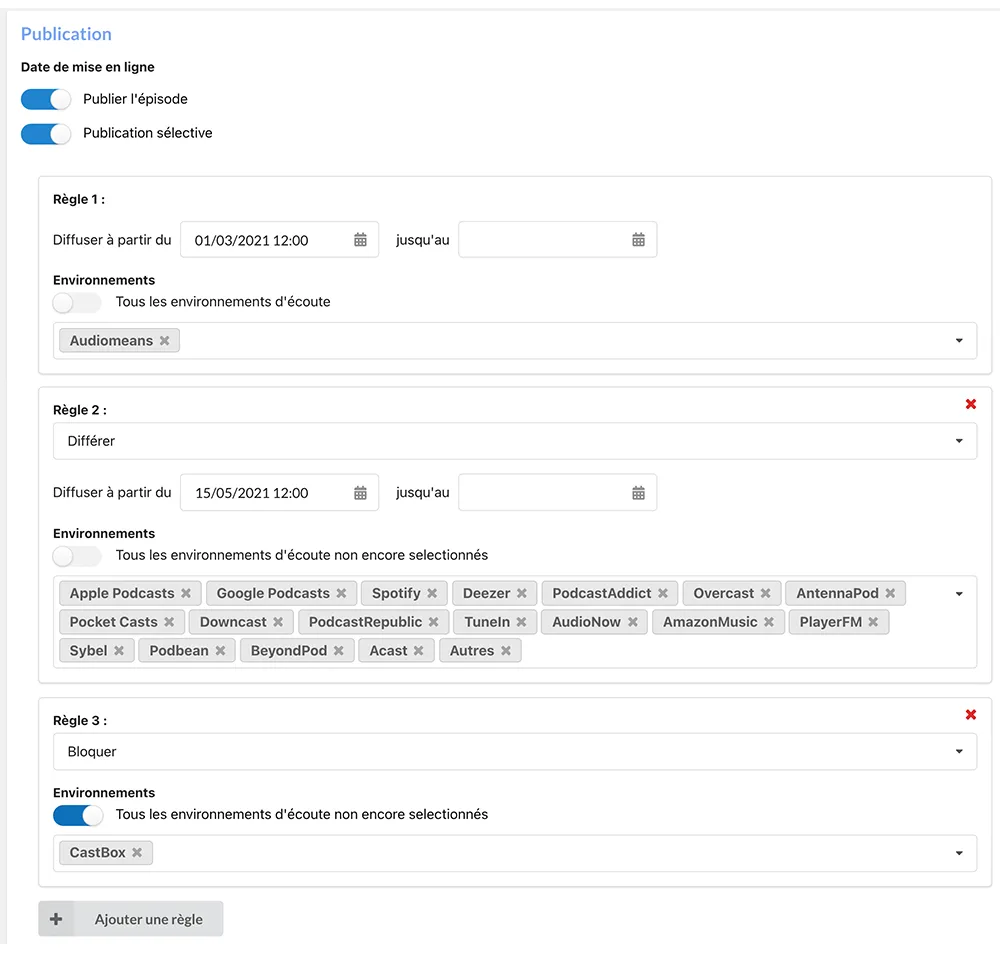Open the Différer action dropdown

pos(514,441)
